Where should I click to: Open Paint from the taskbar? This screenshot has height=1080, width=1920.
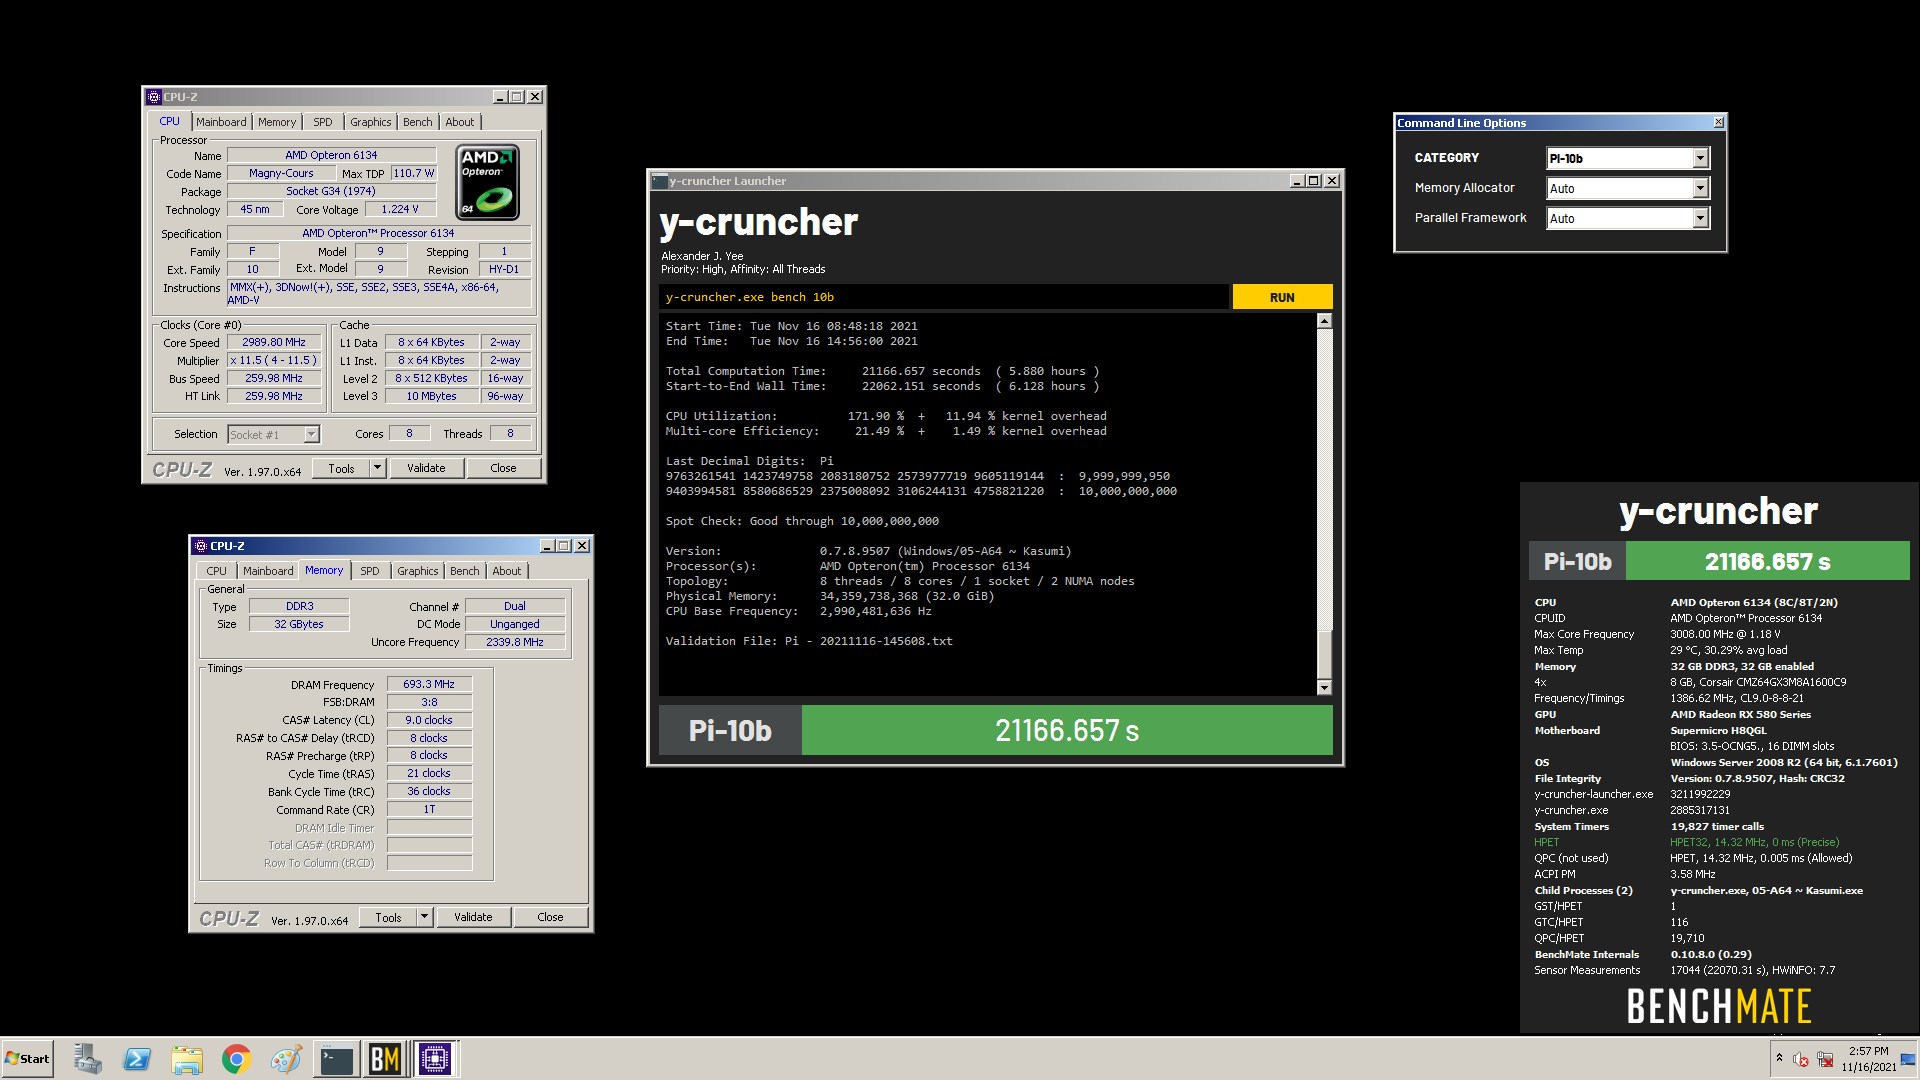coord(286,1059)
